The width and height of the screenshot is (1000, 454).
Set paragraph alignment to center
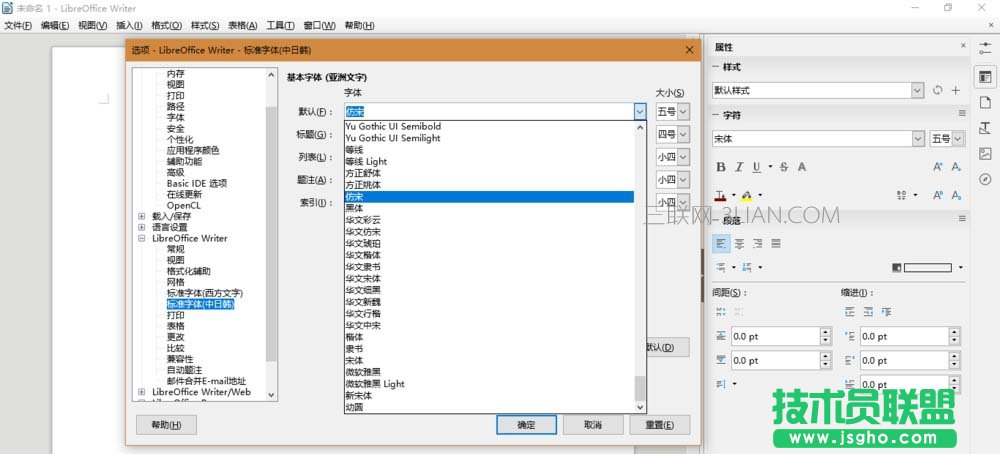(740, 243)
